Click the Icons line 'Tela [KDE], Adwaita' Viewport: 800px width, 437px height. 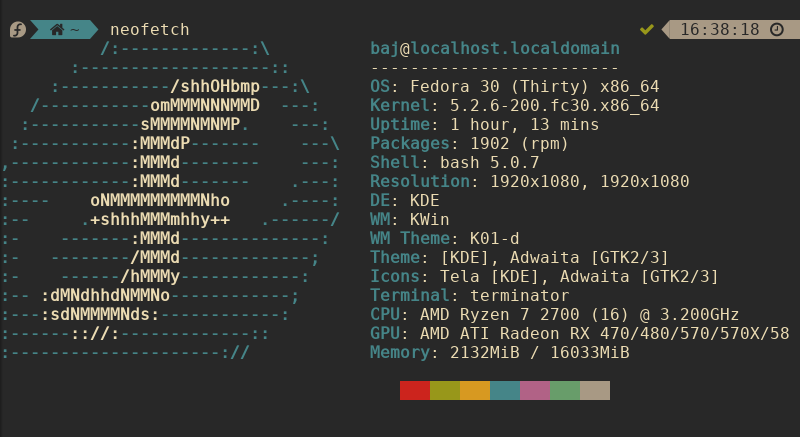[535, 277]
